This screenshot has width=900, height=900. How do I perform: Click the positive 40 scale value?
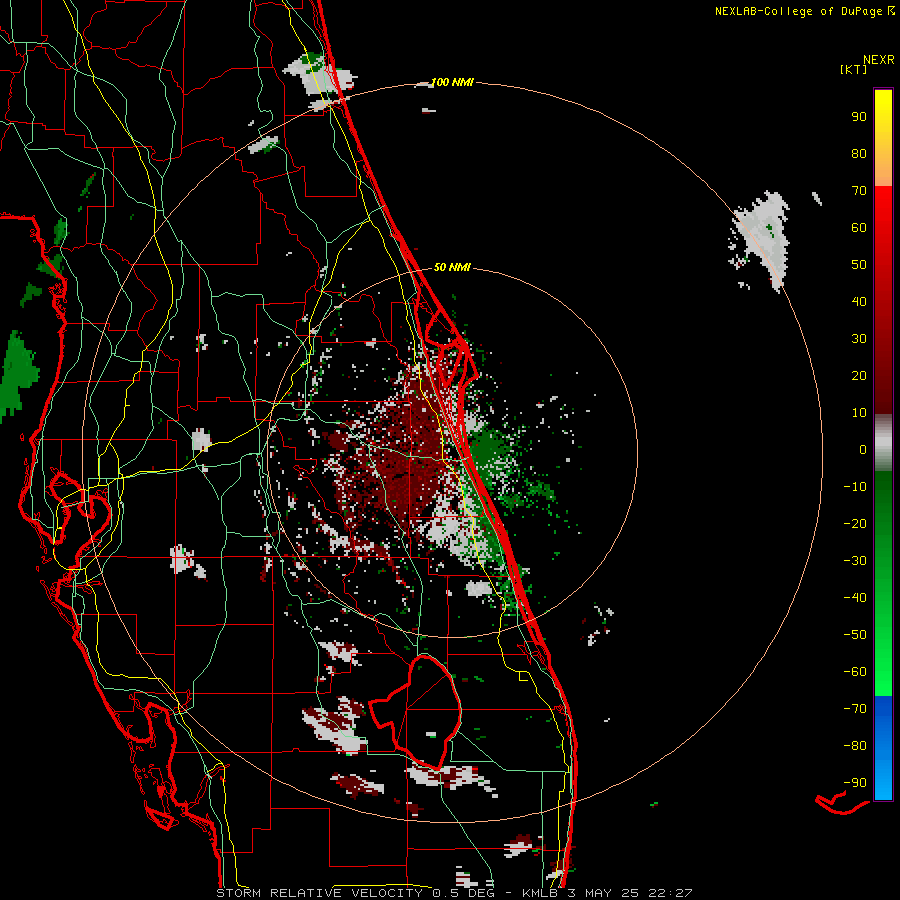(x=859, y=301)
